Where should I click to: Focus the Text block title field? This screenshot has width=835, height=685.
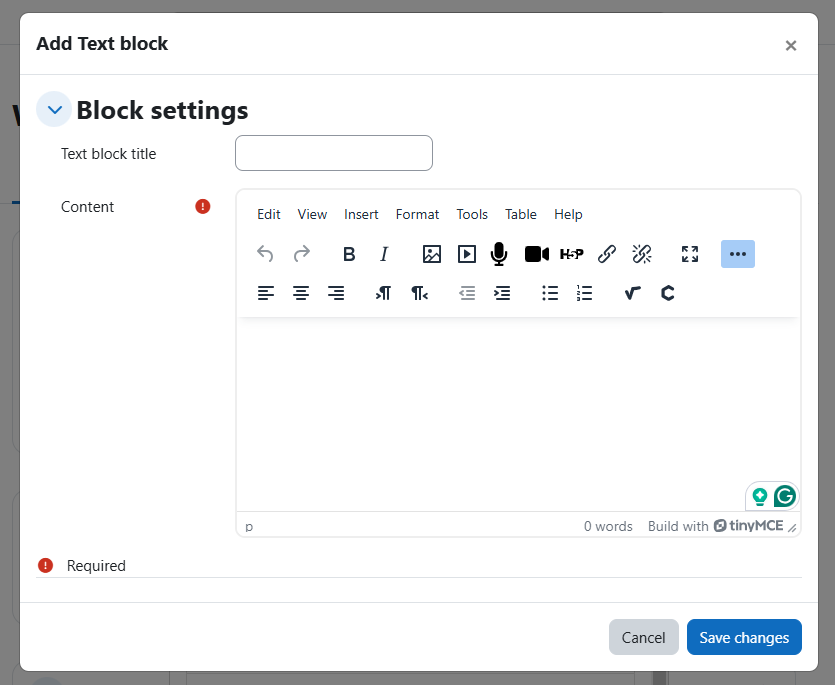(334, 153)
